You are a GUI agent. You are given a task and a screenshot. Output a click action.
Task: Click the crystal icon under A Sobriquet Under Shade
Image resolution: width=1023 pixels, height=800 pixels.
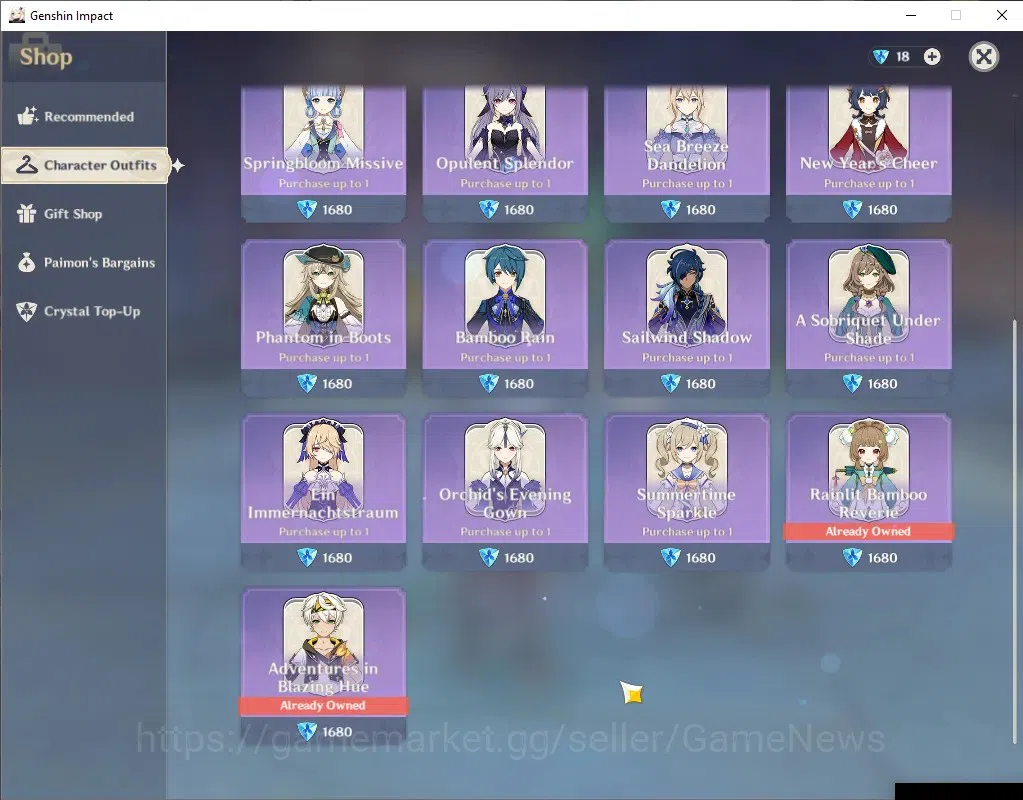(x=852, y=383)
